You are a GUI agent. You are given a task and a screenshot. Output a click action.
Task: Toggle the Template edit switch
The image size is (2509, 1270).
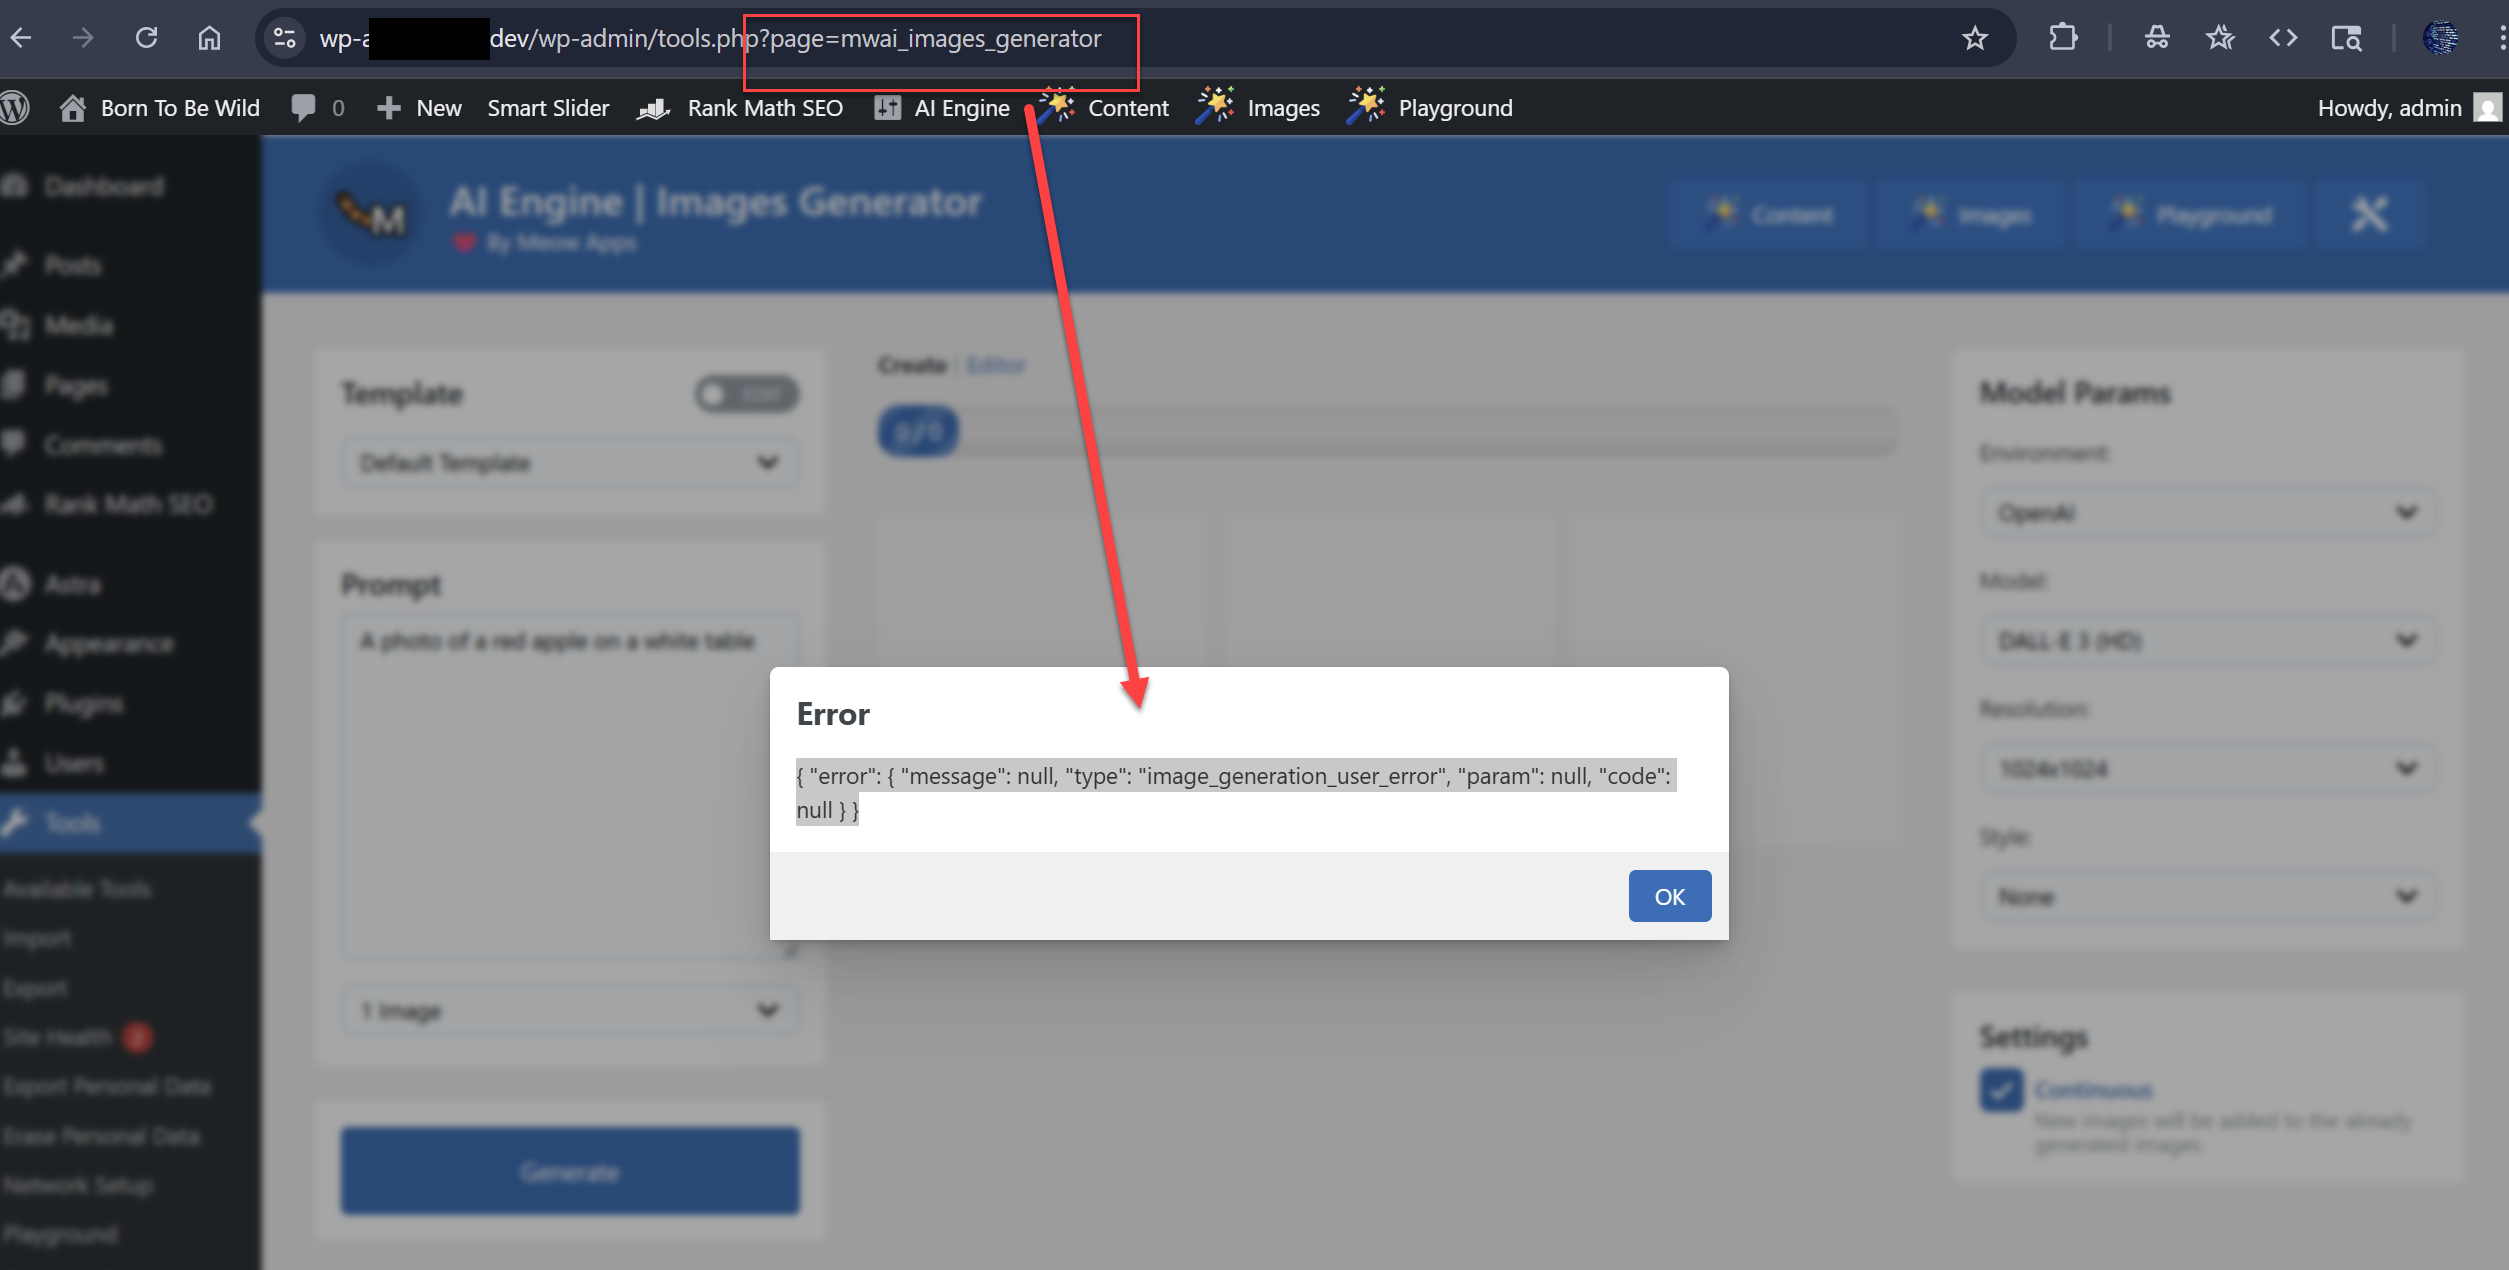coord(747,394)
